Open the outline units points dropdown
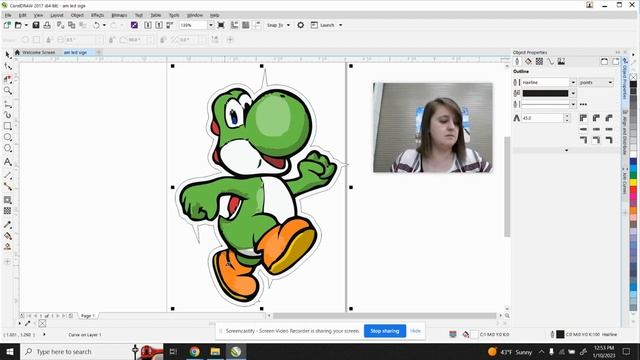This screenshot has height=360, width=640. click(x=596, y=82)
